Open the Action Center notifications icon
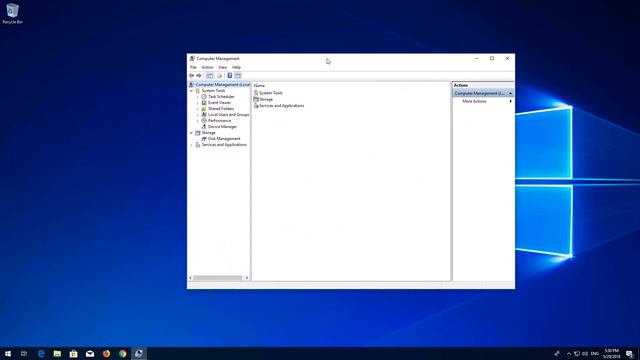Screen dimensions: 640x360 pos(629,354)
